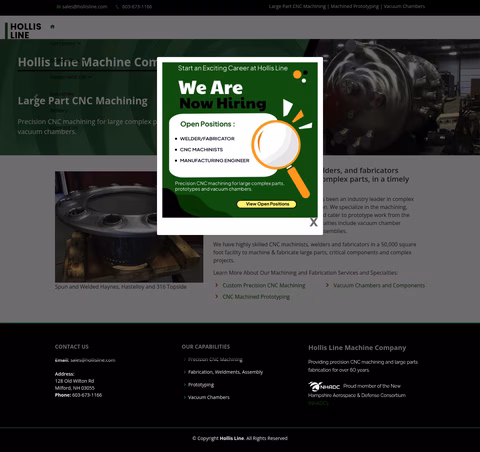This screenshot has height=452, width=480.
Task: Select the footer email sales@hollisline.com link
Action: click(x=93, y=360)
